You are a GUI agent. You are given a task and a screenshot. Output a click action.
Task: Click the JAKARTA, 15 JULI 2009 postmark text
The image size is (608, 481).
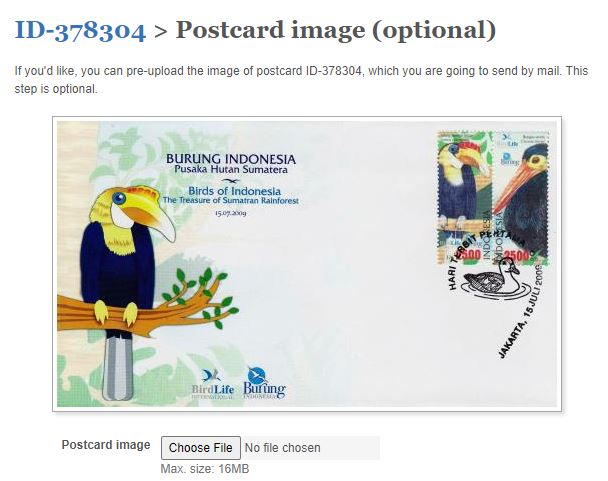[x=521, y=311]
